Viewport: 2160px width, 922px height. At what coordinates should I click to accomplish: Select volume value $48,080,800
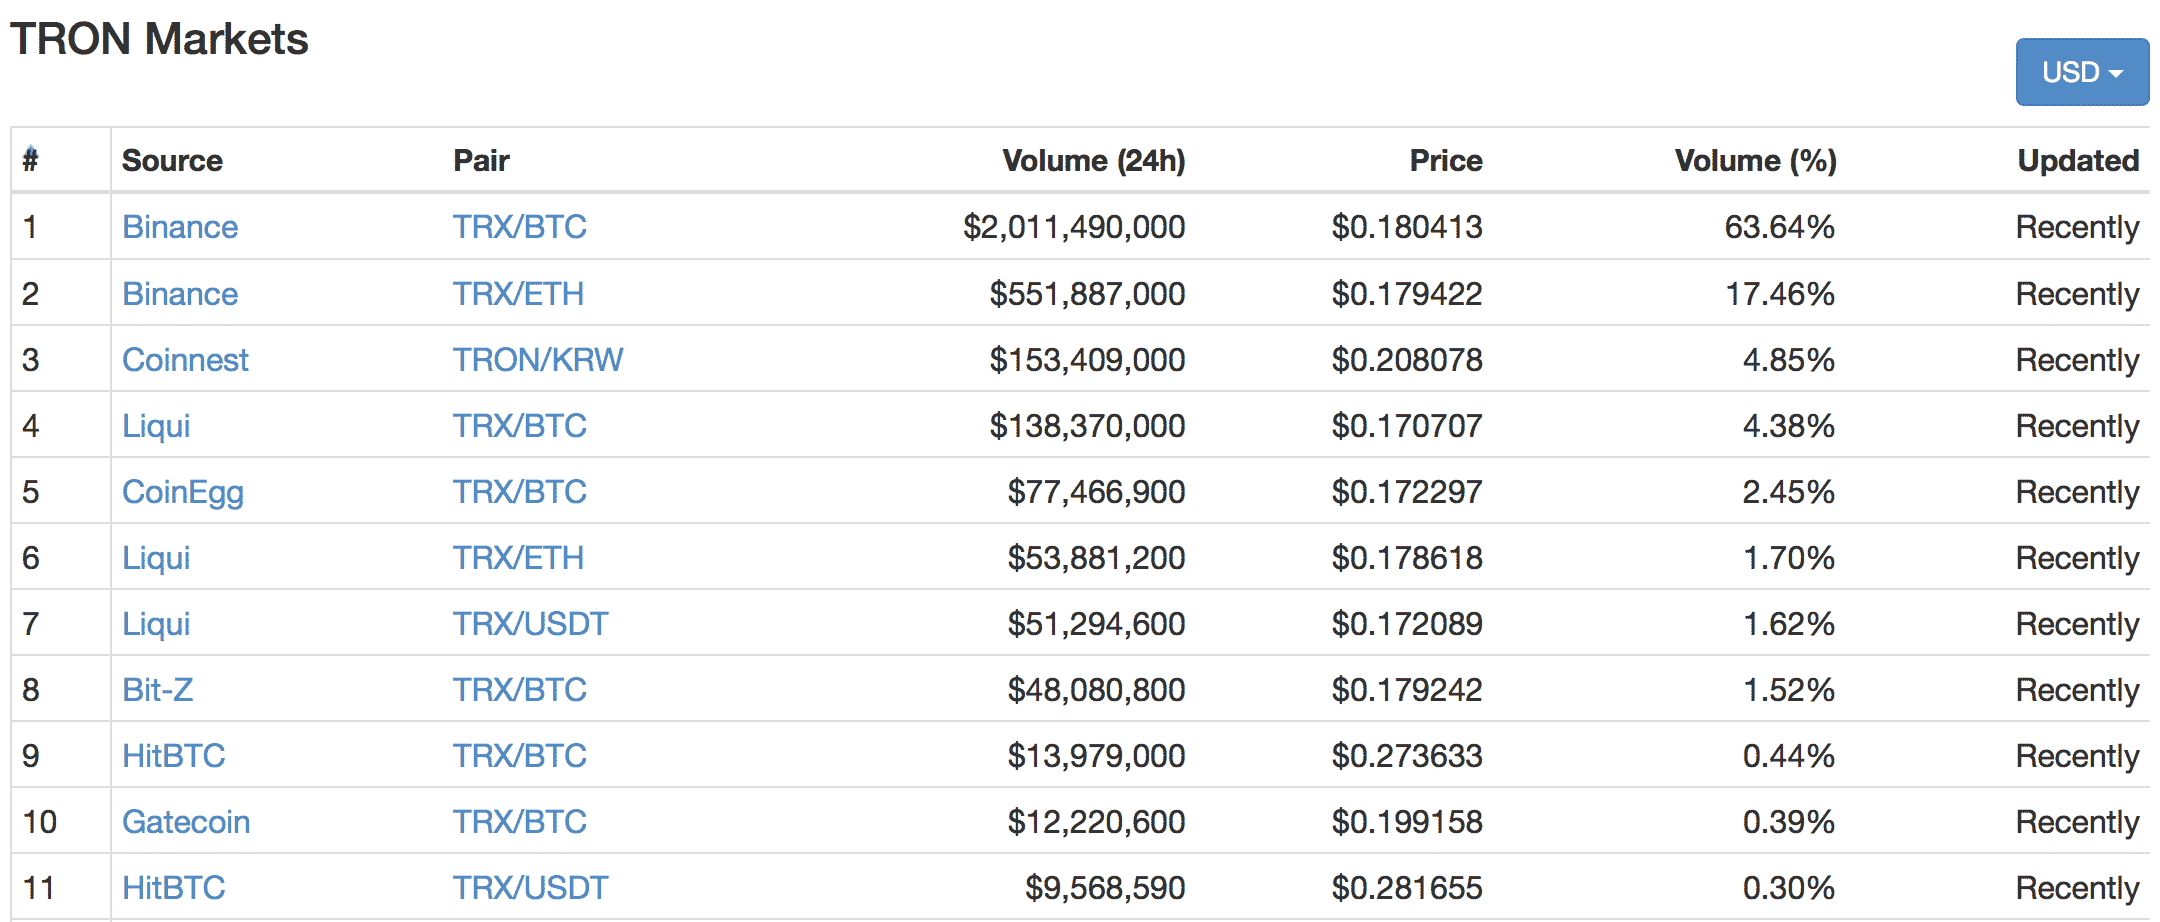[1096, 690]
